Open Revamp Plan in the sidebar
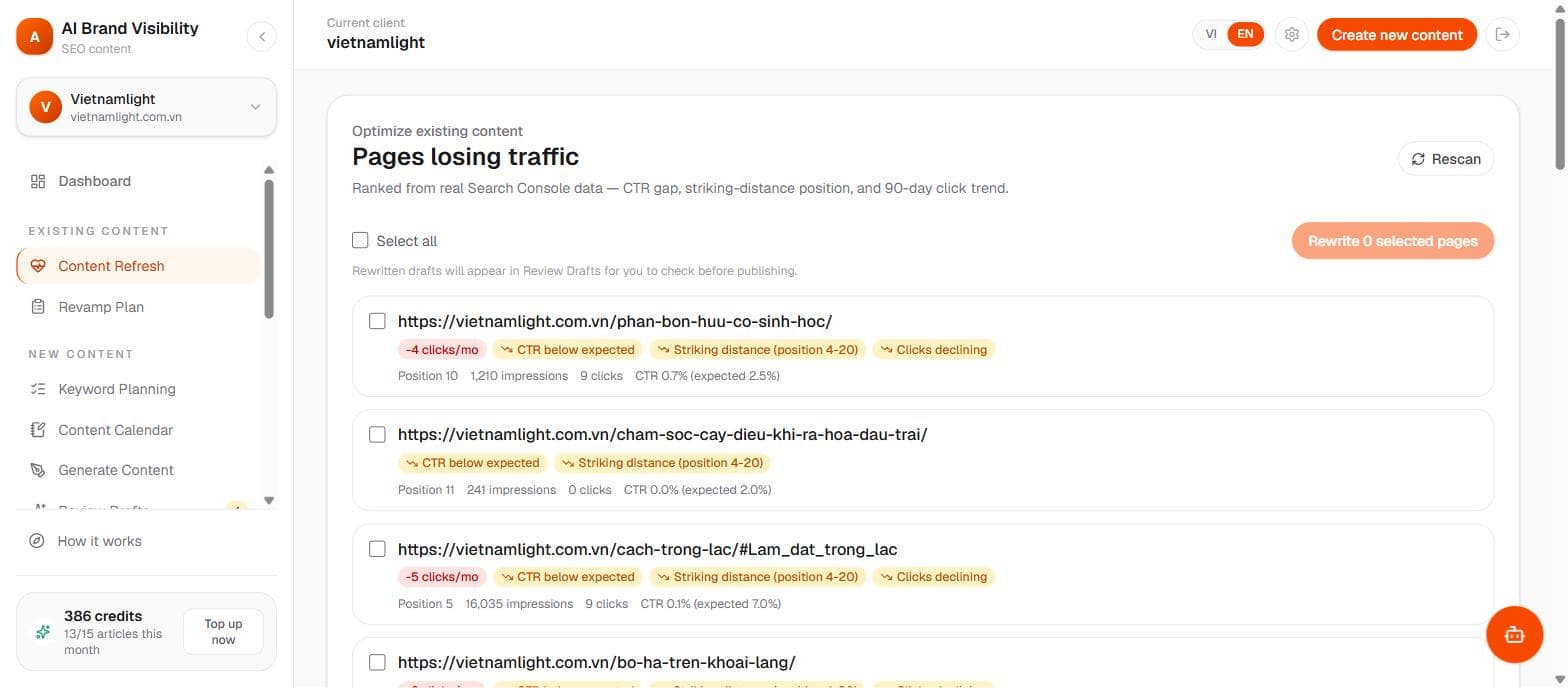Screen dimensions: 1568x688 coord(138,307)
